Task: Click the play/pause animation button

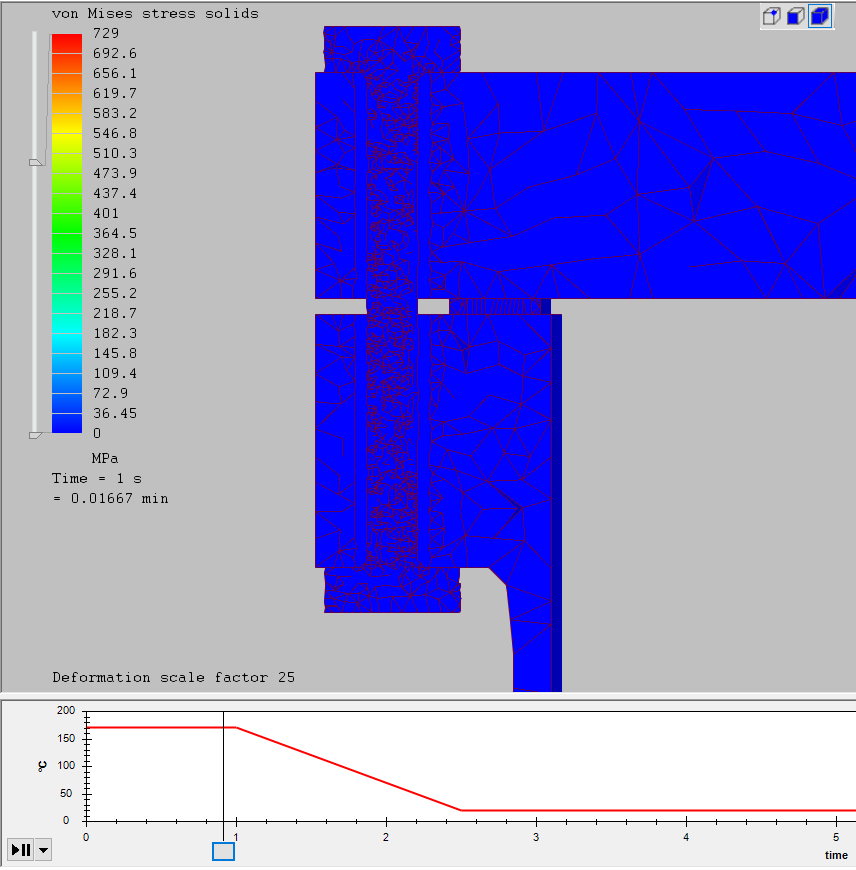Action: pos(21,849)
